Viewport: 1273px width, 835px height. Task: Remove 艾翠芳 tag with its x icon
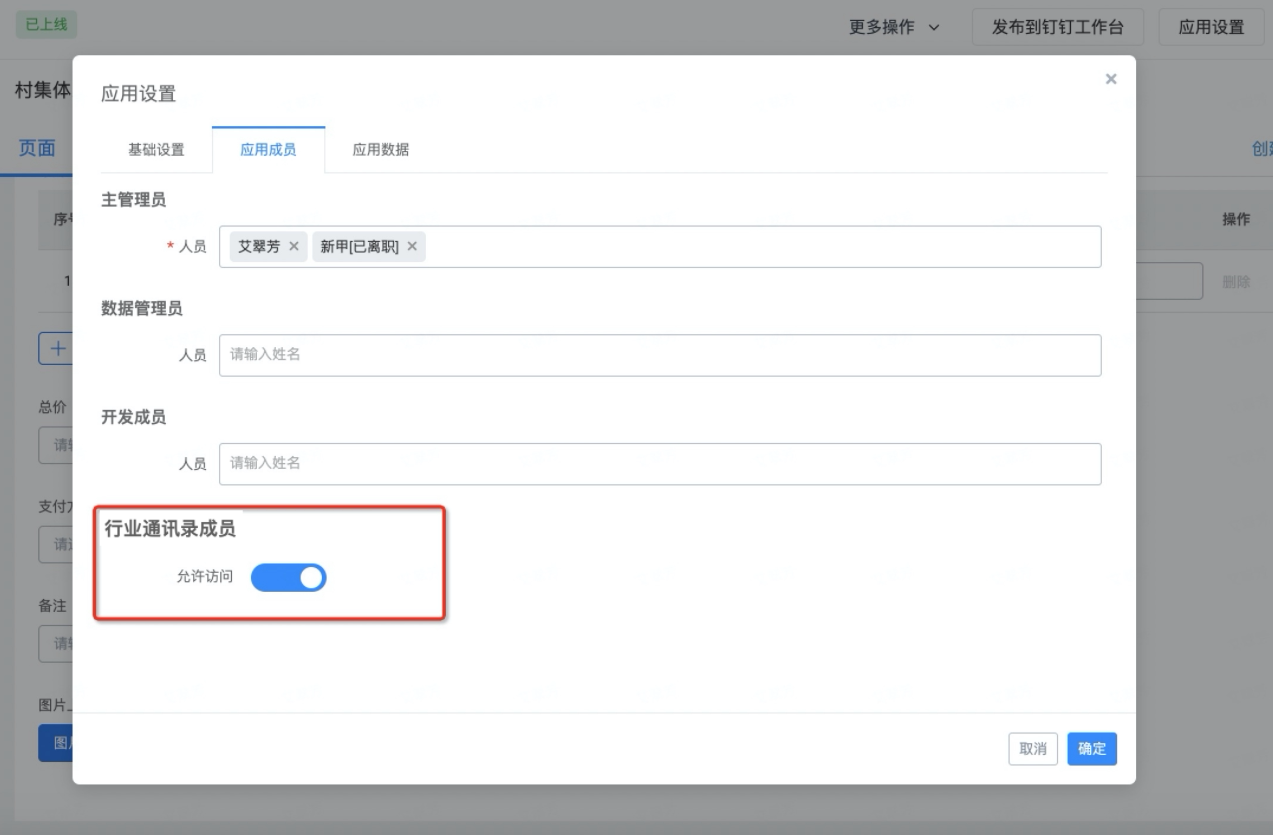[293, 247]
